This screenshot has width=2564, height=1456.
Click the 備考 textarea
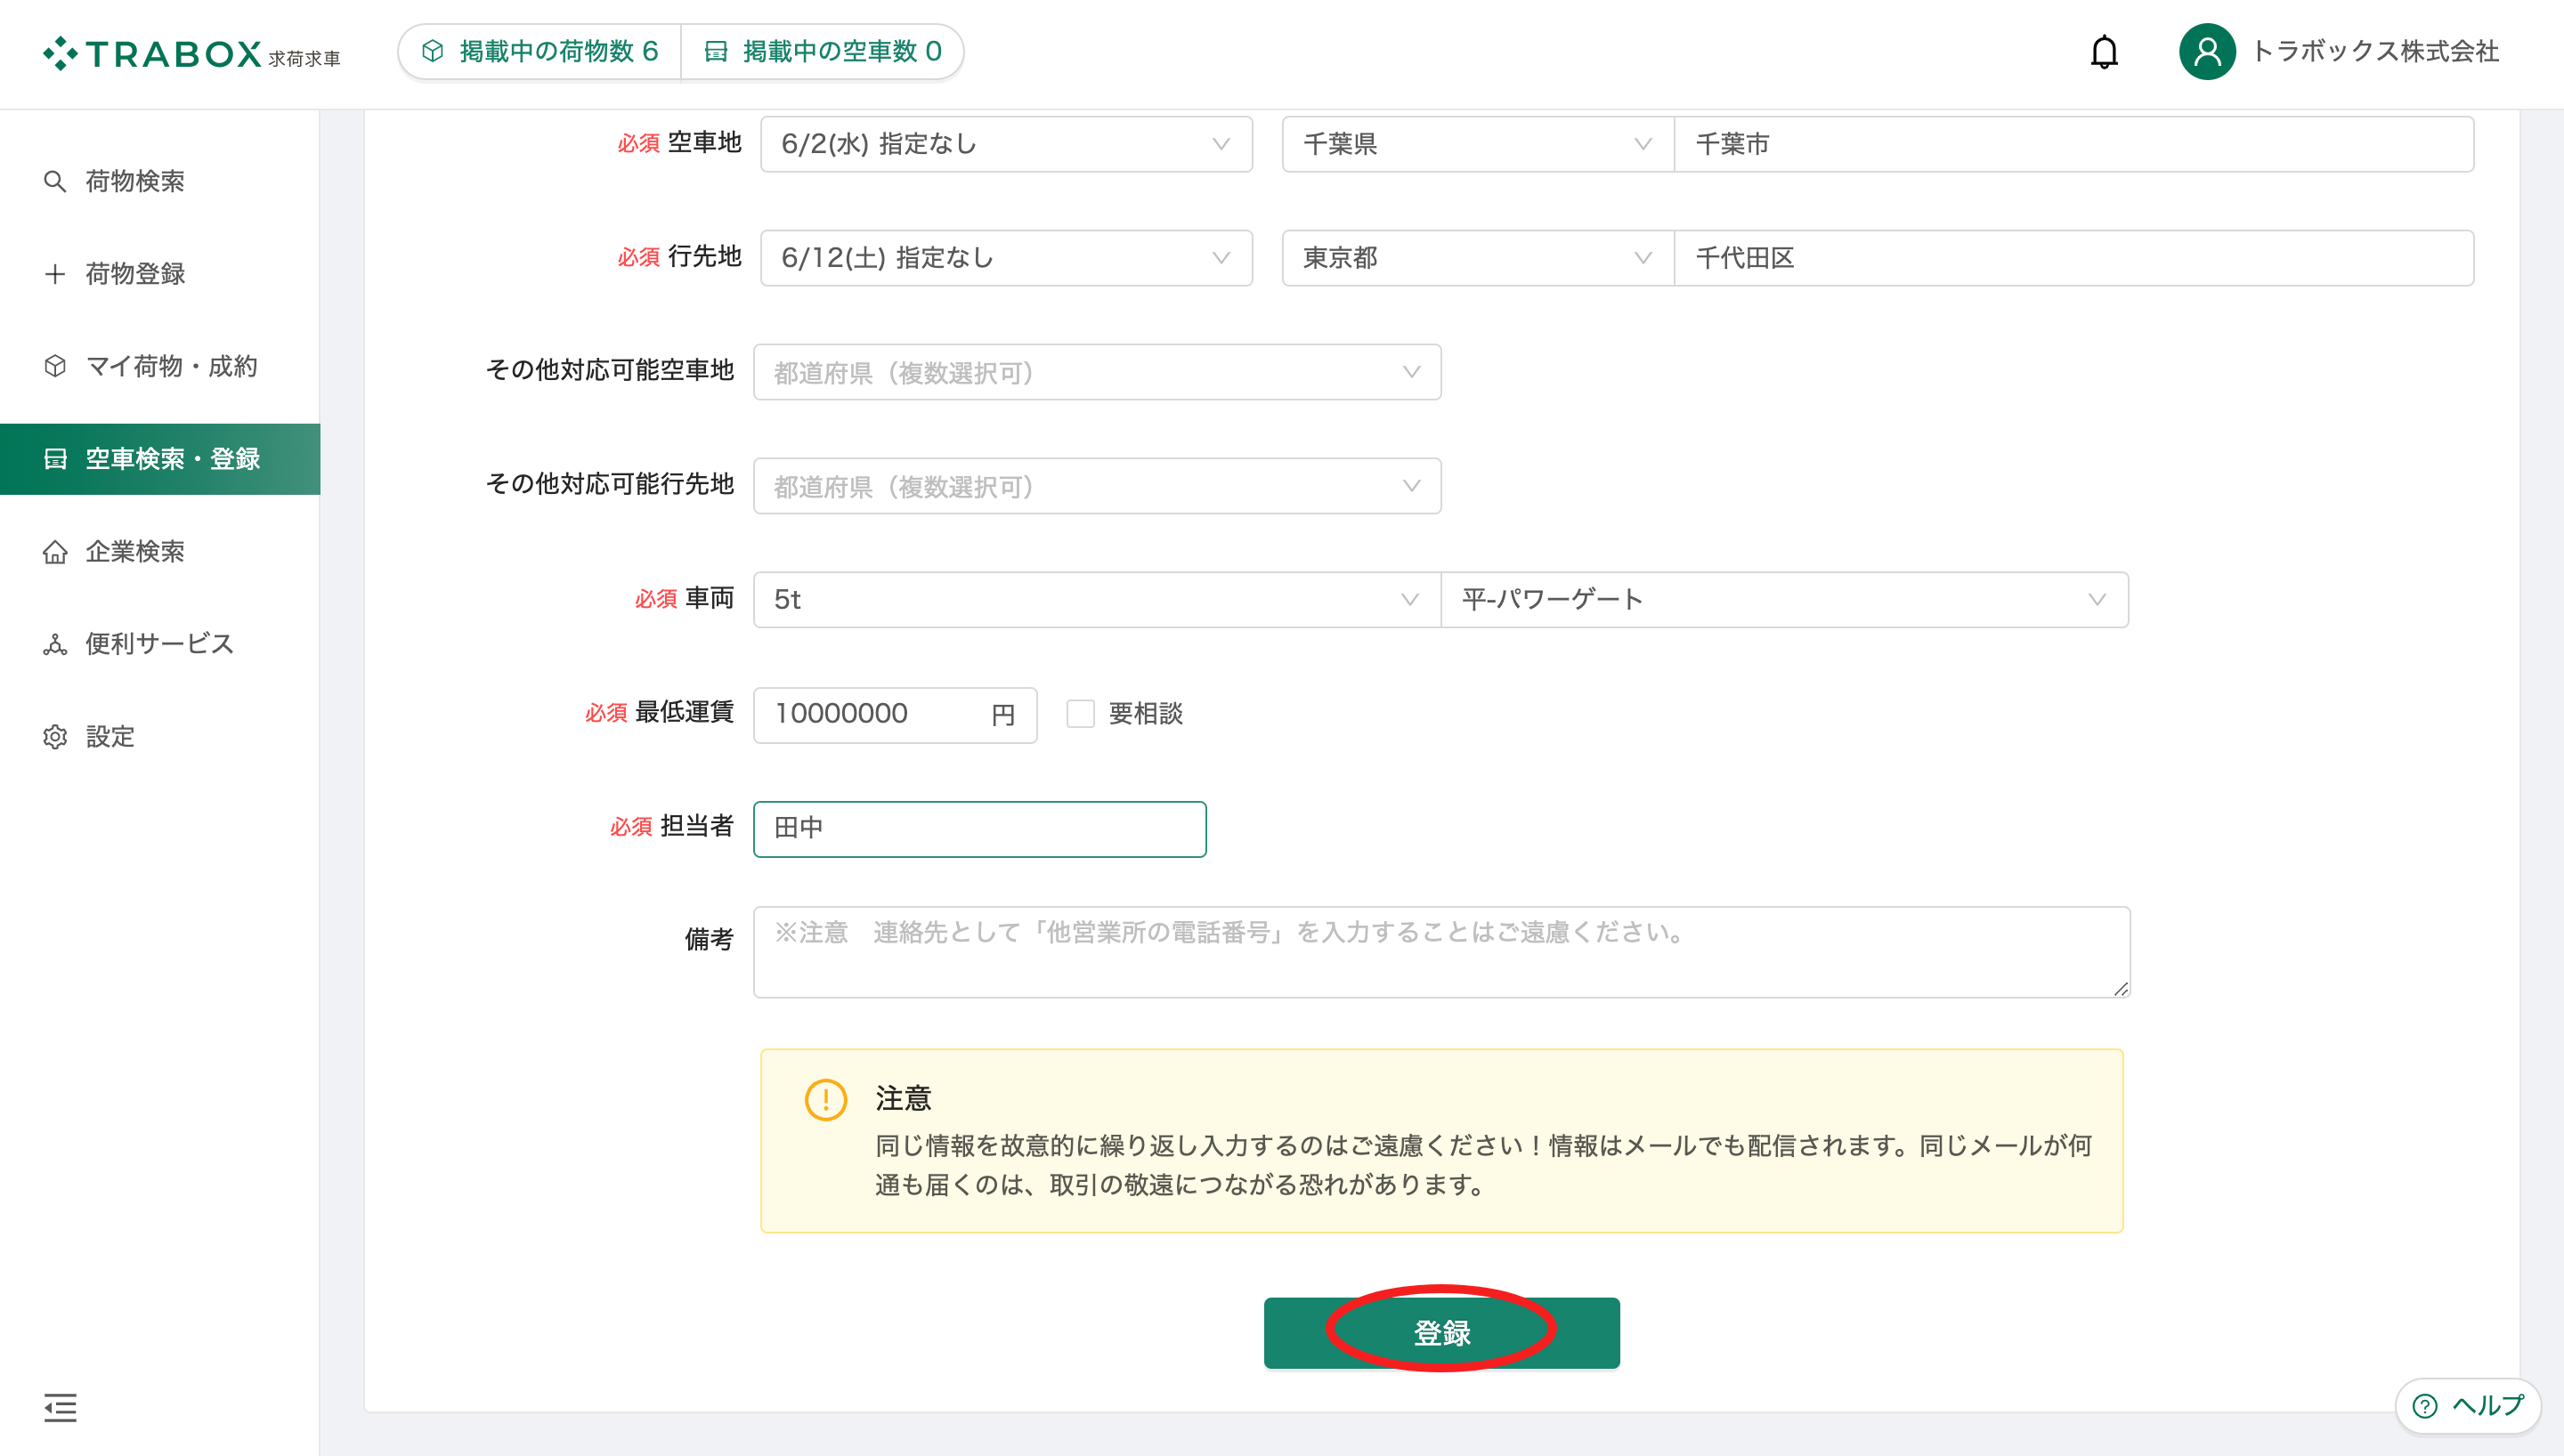1441,952
